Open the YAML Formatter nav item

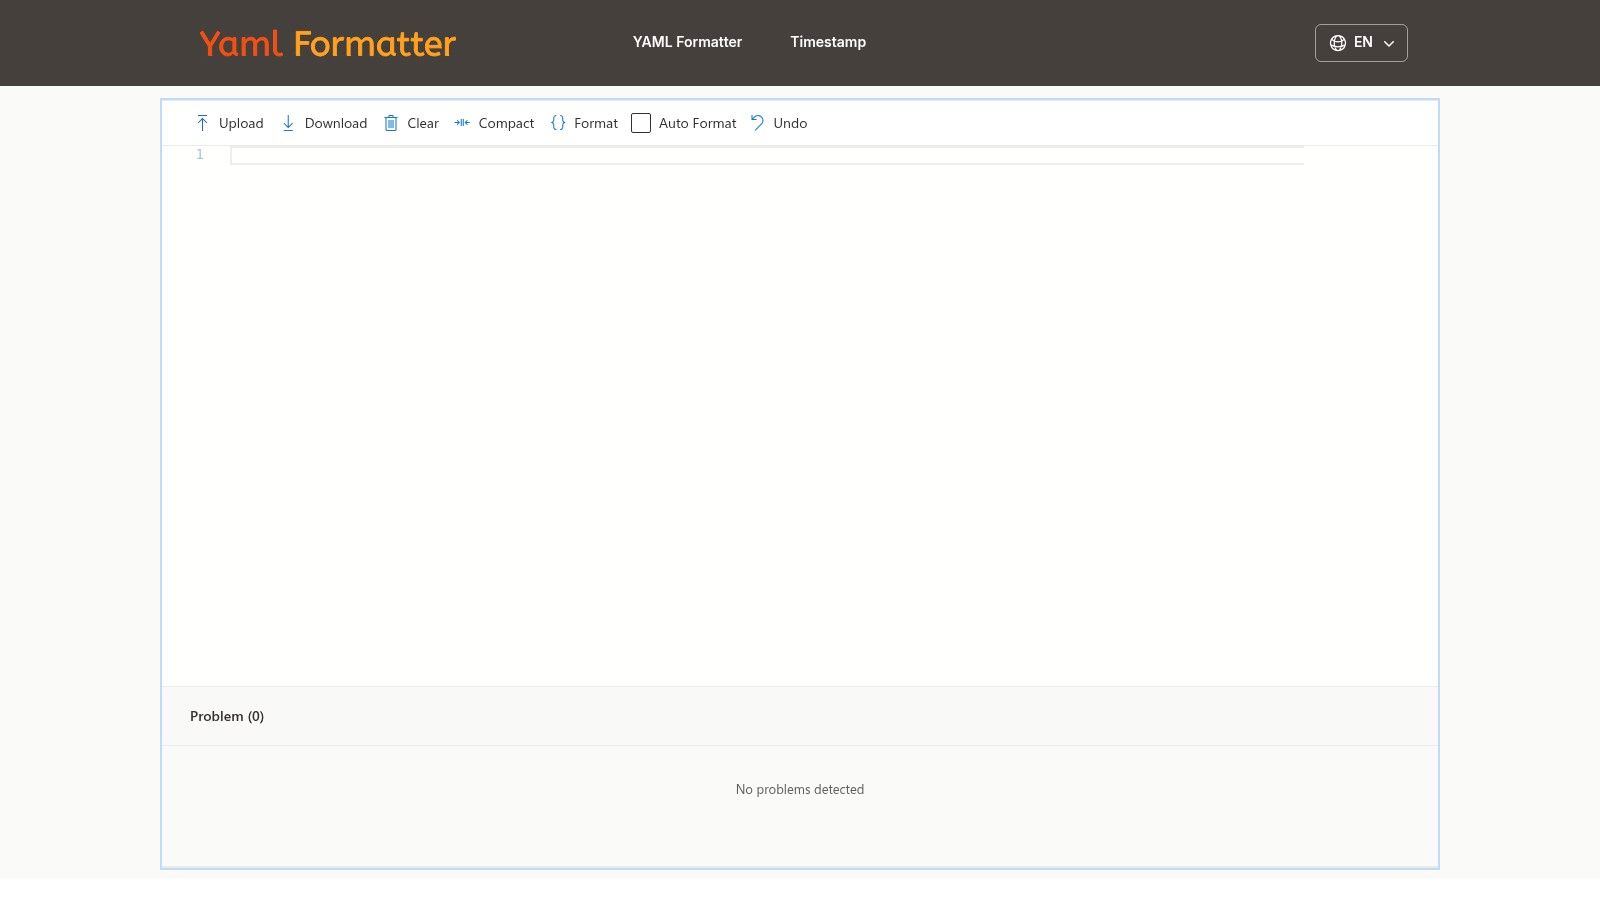coord(687,42)
